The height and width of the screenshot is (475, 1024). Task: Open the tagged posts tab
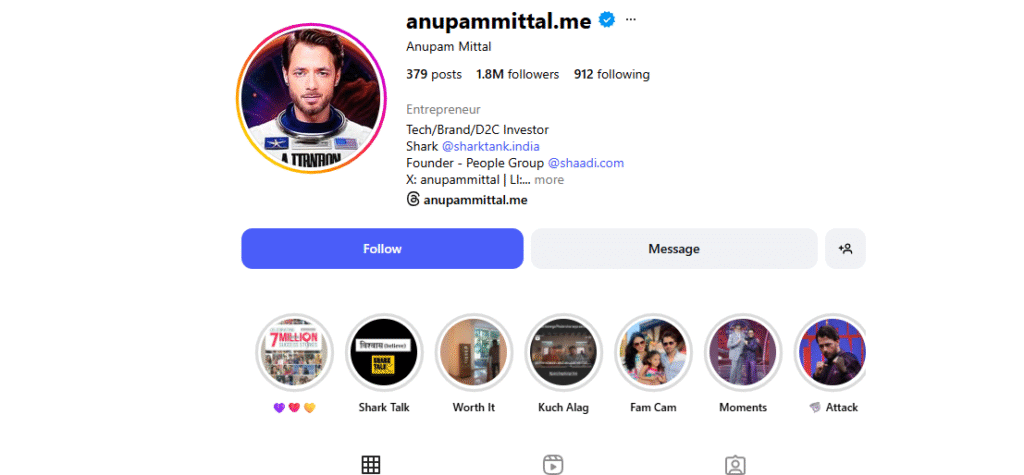pyautogui.click(x=735, y=465)
